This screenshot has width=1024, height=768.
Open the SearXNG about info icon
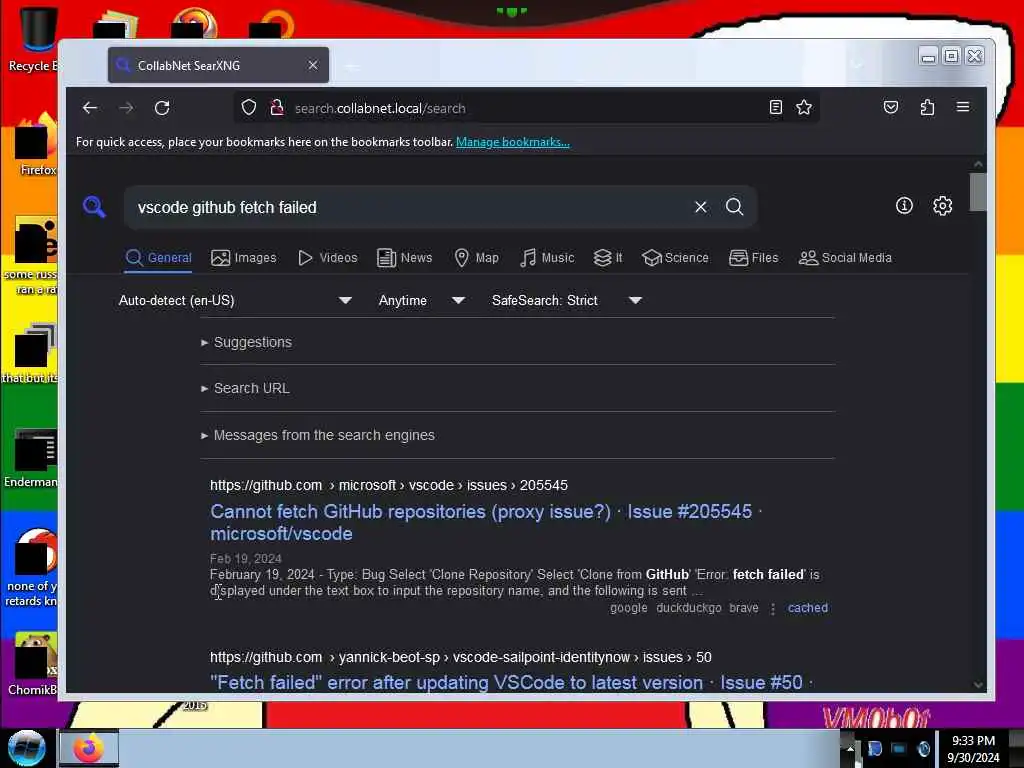coord(904,206)
